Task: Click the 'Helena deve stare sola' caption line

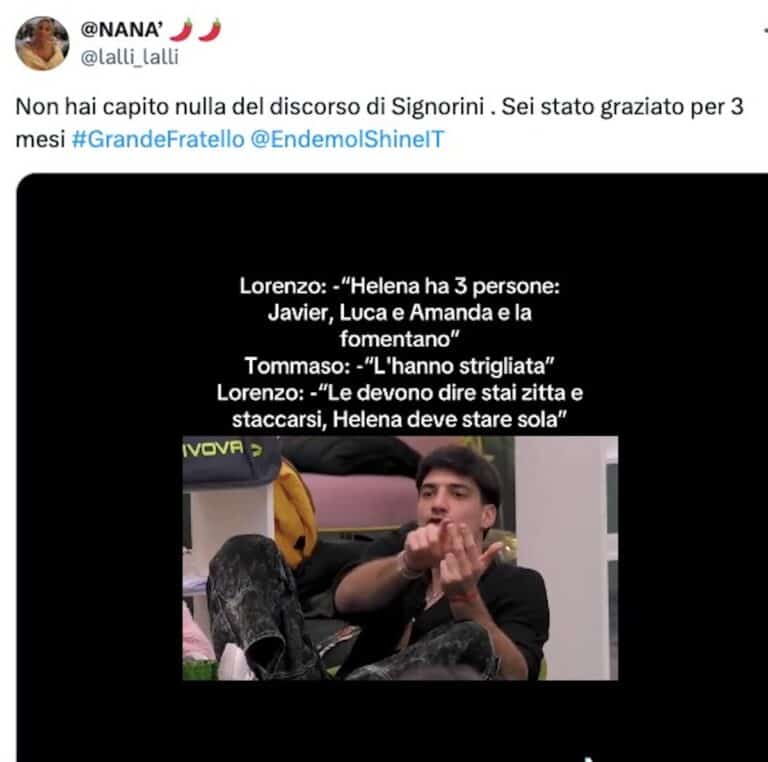Action: pos(400,419)
